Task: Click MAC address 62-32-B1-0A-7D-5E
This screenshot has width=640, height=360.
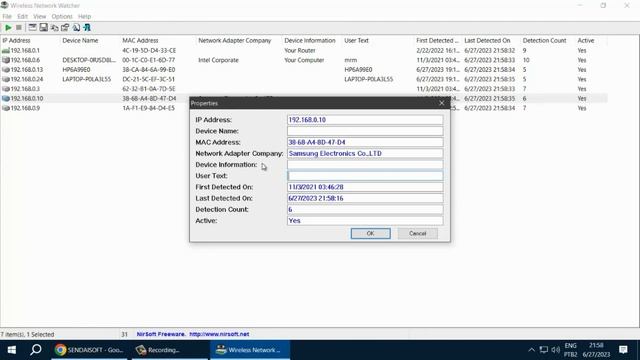Action: [149, 89]
